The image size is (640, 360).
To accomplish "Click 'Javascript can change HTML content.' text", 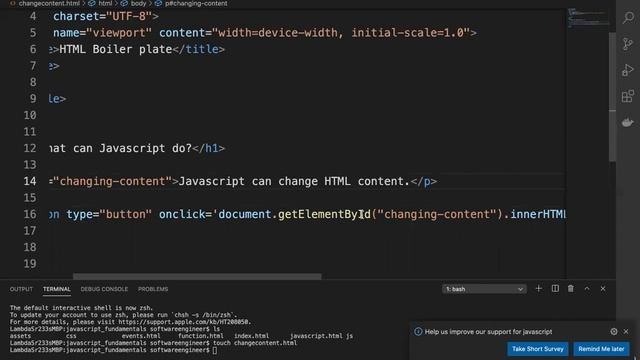I will click(x=294, y=181).
